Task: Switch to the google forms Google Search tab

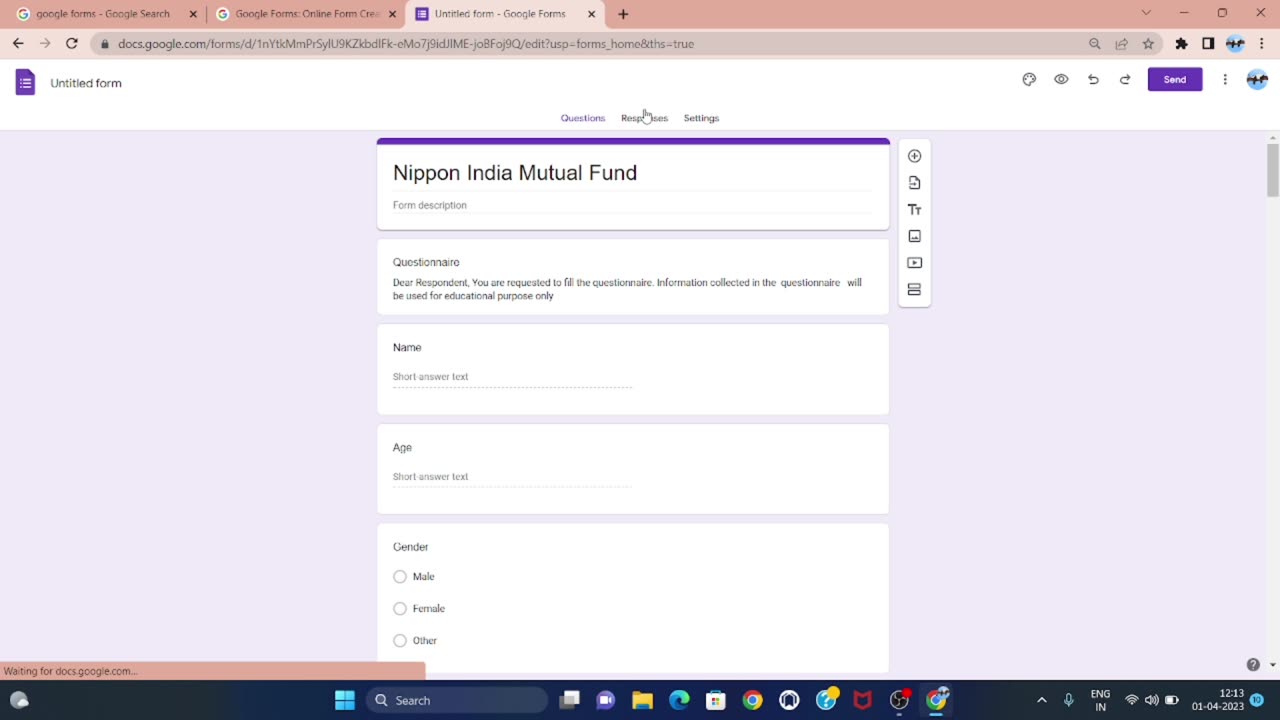Action: coord(103,14)
